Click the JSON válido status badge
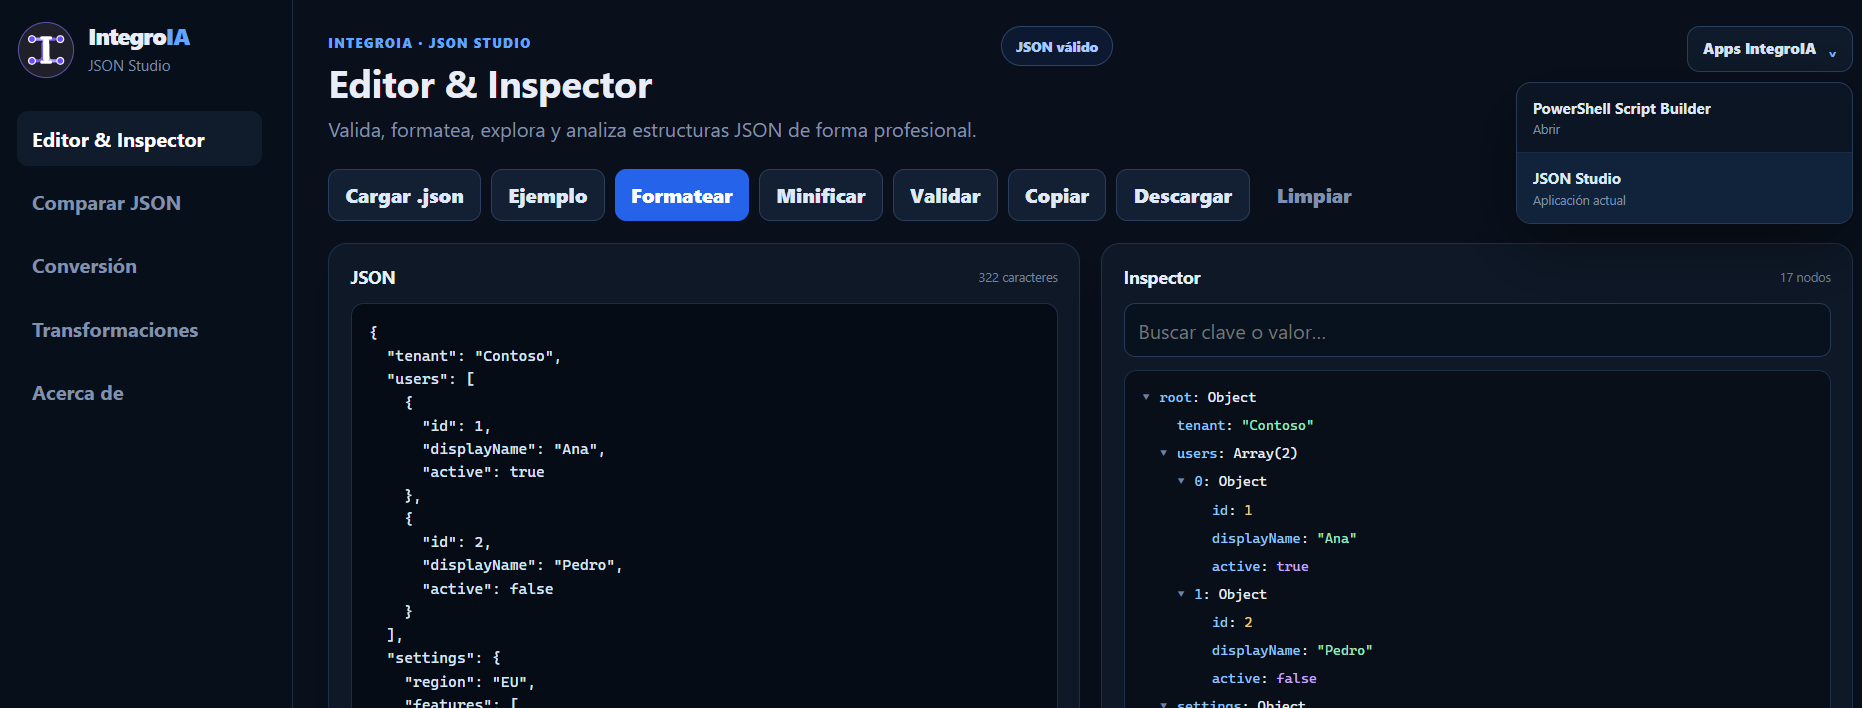 [x=1057, y=46]
